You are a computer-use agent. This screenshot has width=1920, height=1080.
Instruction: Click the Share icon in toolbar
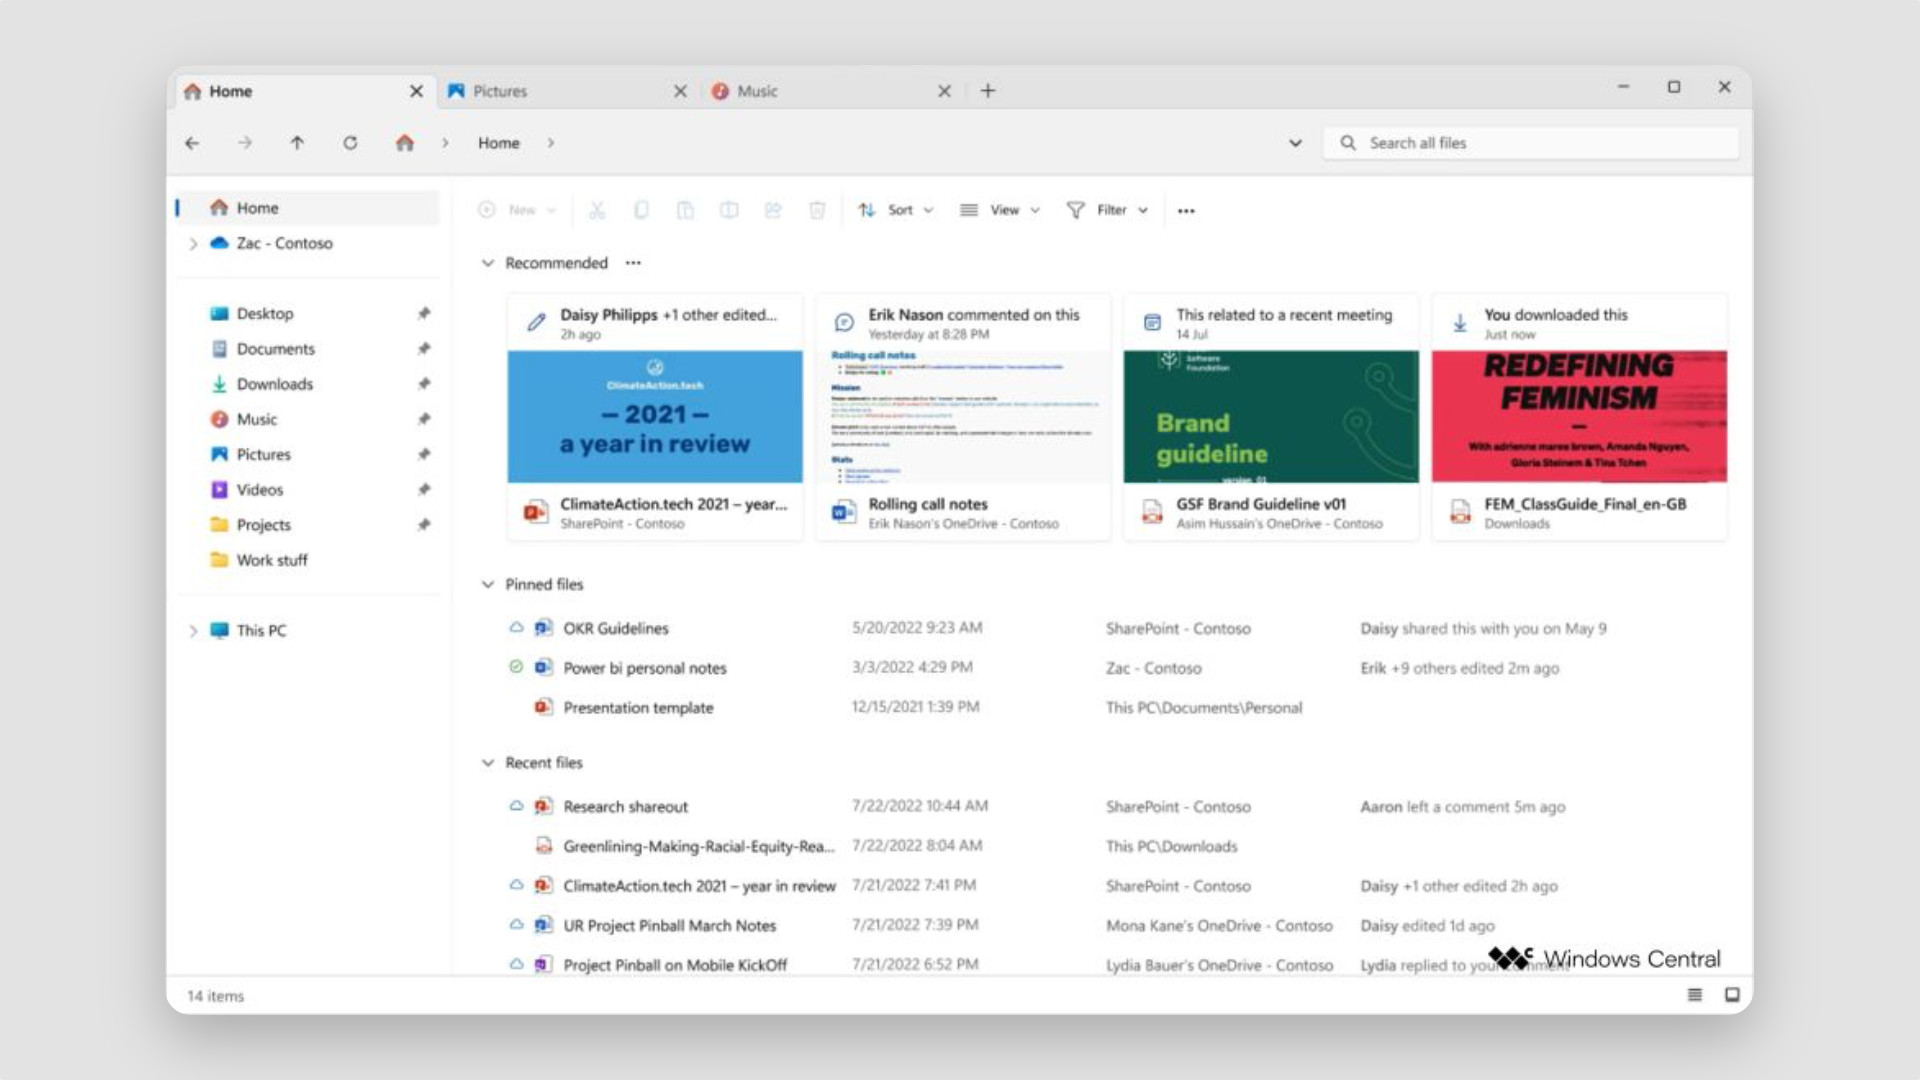(773, 210)
